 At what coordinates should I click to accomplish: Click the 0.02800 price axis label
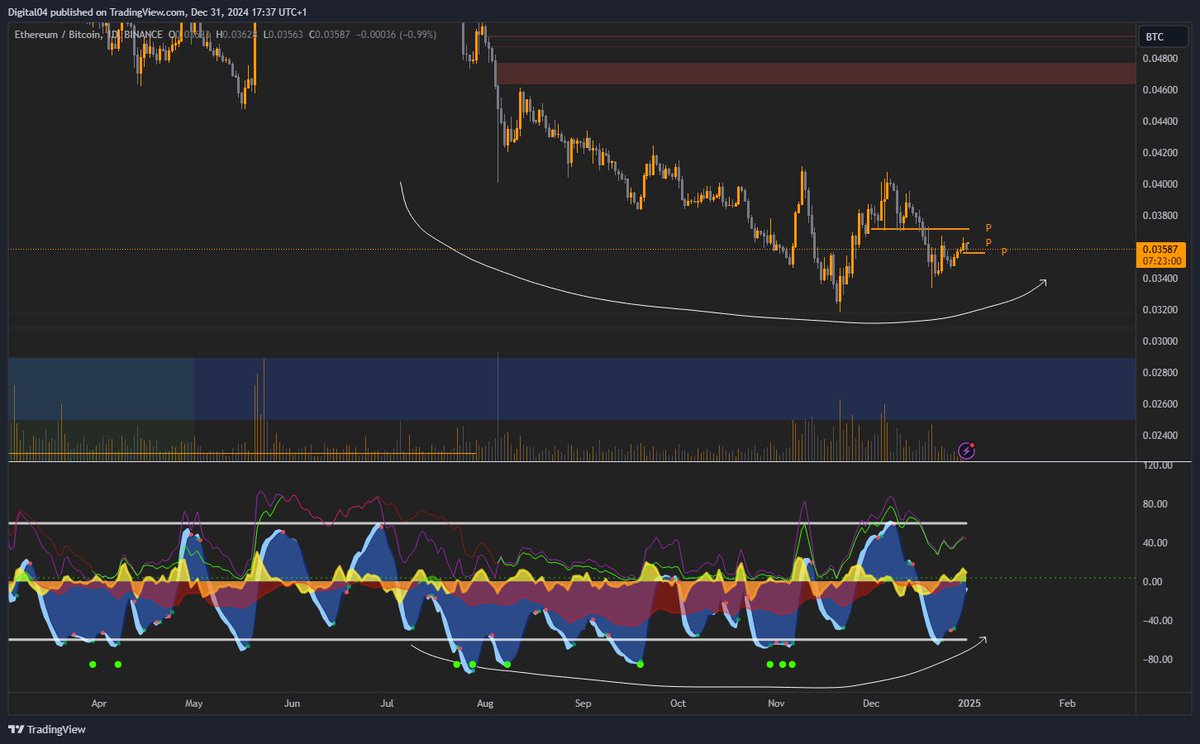point(1162,372)
